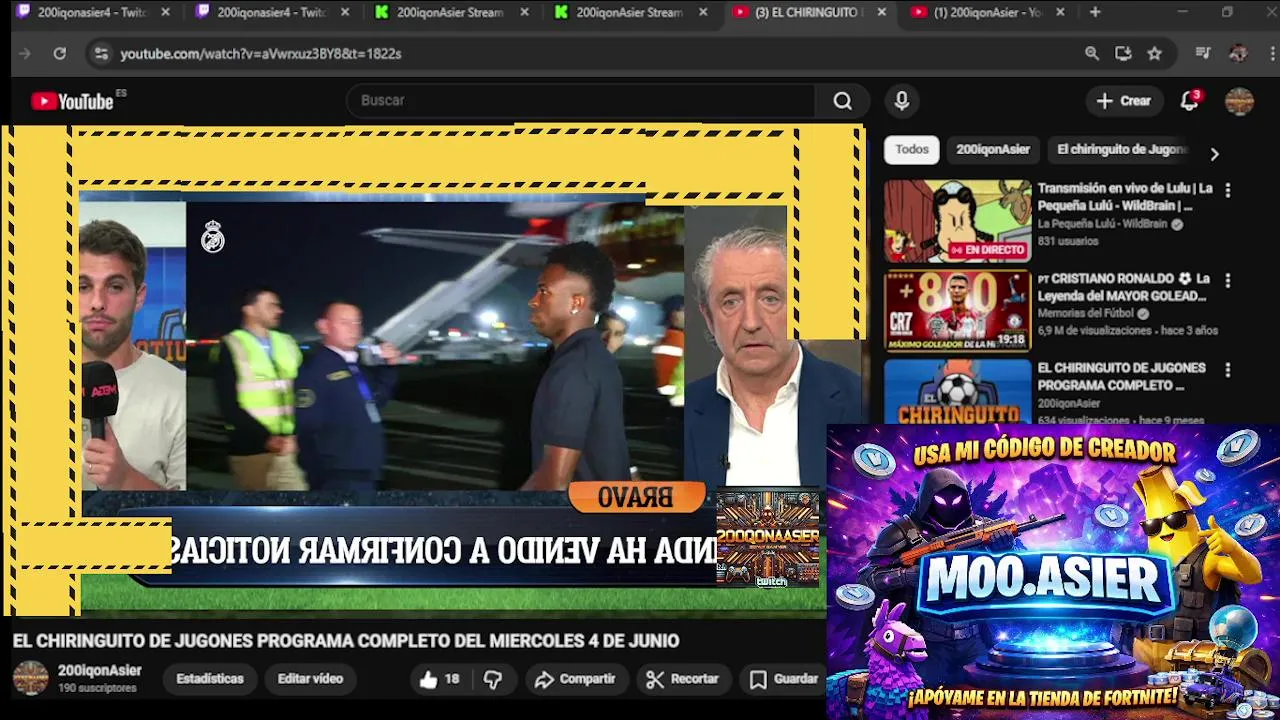Click title 'CRISTIANO RONALDO La Leyenda del MAYOR GOLEAD...'
1280x720 pixels.
1124,287
